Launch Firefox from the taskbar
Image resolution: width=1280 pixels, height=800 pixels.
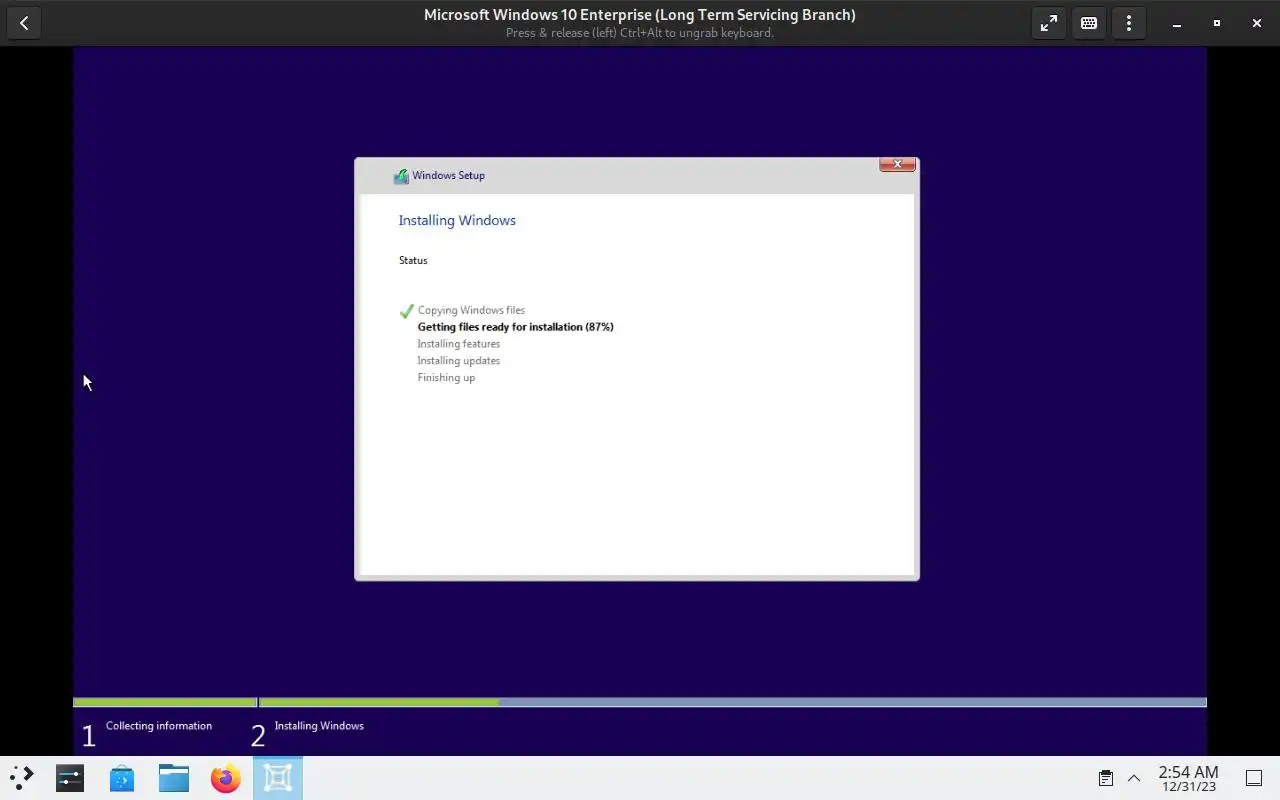click(x=226, y=777)
